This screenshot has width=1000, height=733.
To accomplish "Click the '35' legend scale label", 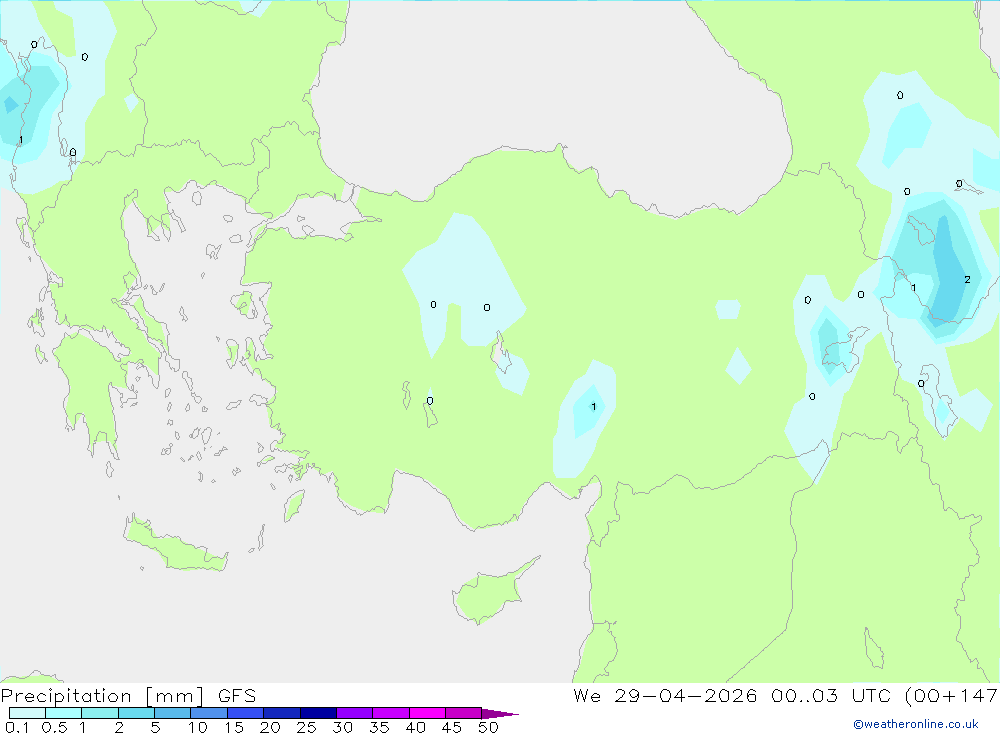I will pyautogui.click(x=379, y=727).
